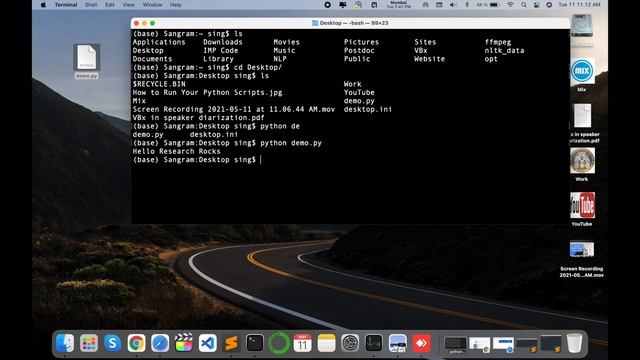640x360 pixels.
Task: Open Preview app in the Dock
Action: click(x=398, y=343)
